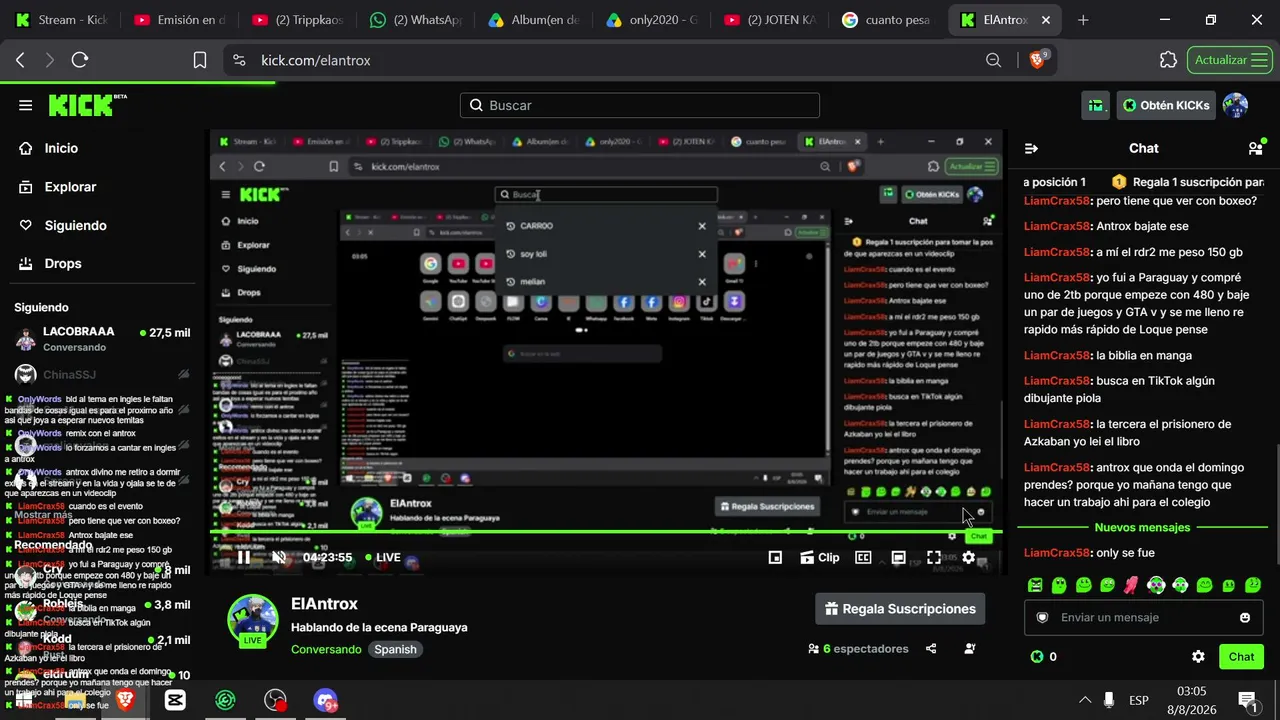Viewport: 1280px width, 720px height.
Task: Switch to the Stream - Kick tab
Action: [x=60, y=20]
